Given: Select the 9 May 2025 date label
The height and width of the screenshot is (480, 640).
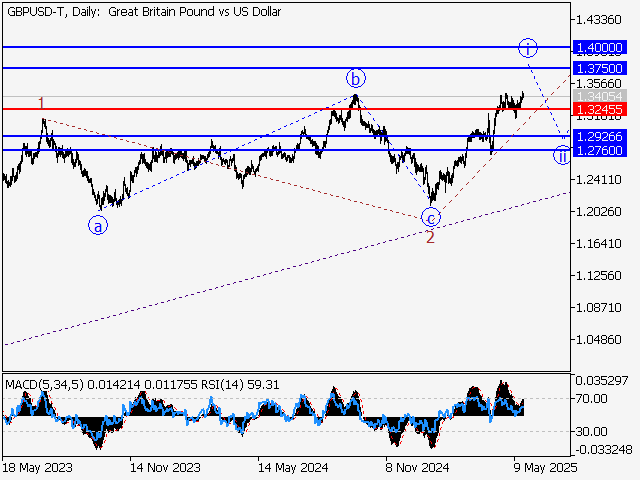Looking at the screenshot, I should pyautogui.click(x=545, y=467).
